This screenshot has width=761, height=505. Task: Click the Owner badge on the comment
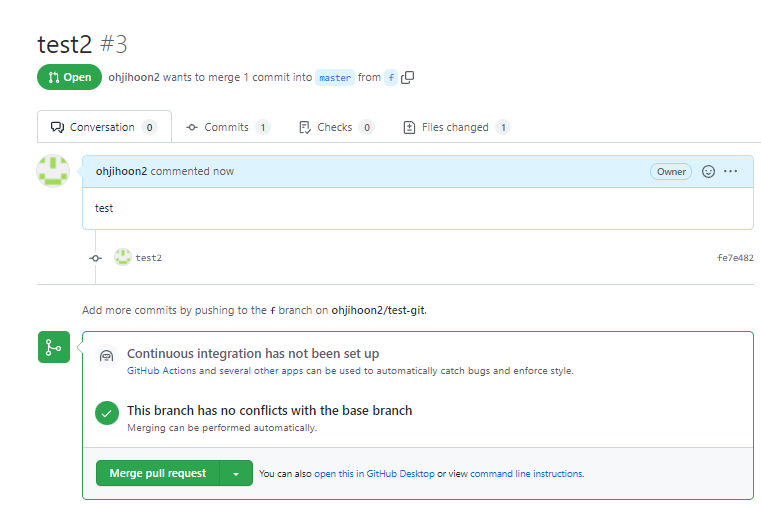tap(671, 171)
